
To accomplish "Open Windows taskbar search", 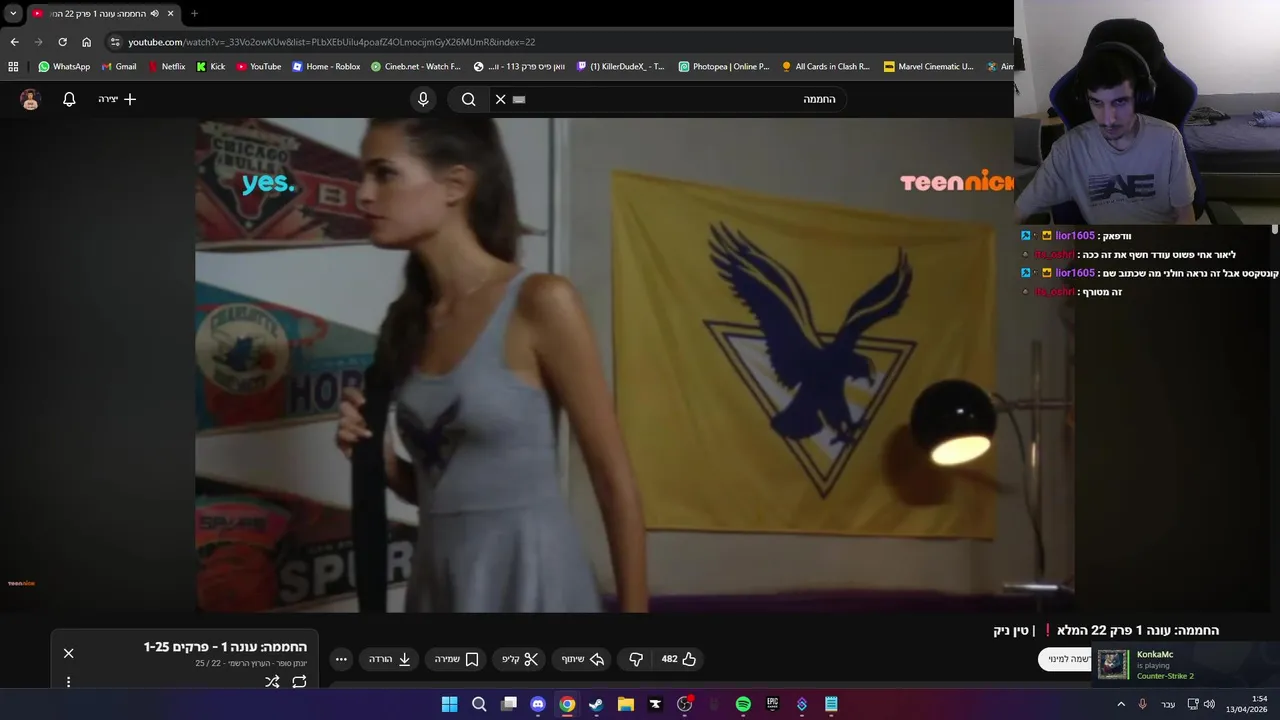I will pos(479,704).
